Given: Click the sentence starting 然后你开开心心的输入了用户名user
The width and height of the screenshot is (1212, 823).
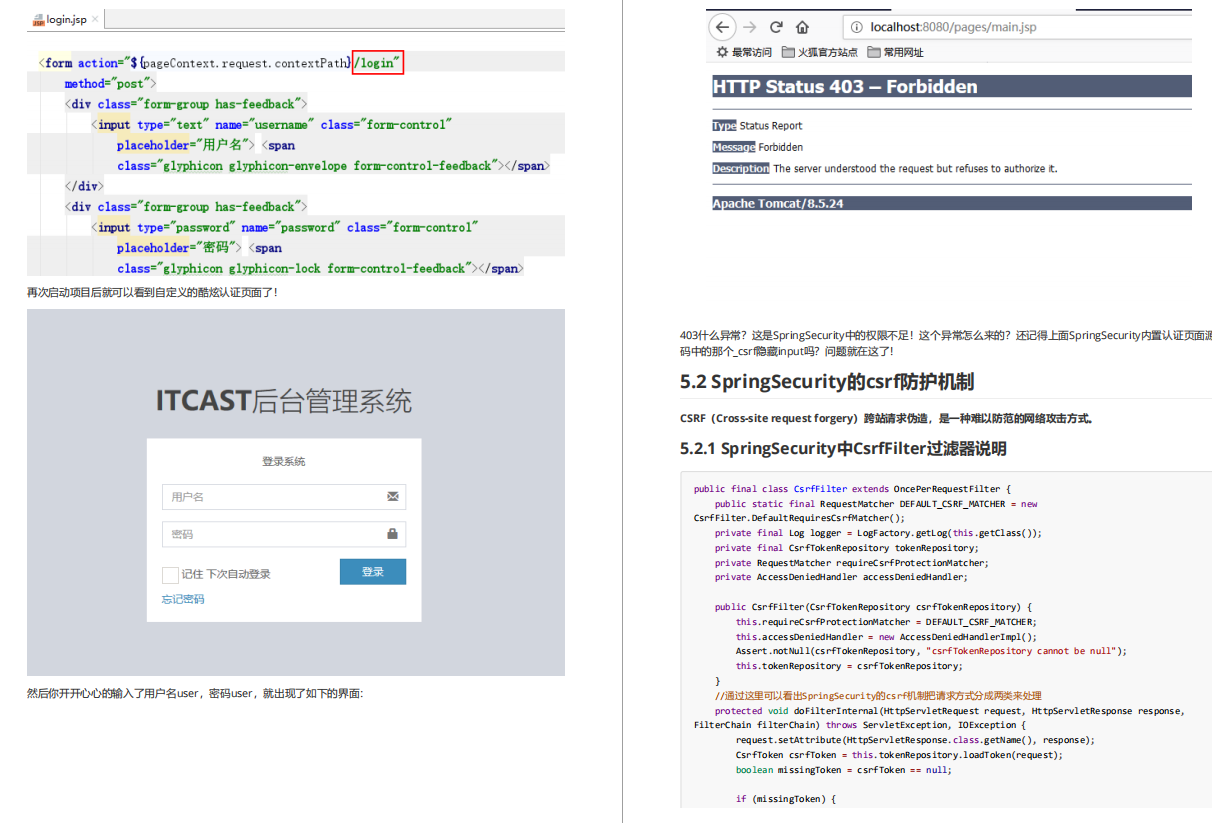Looking at the screenshot, I should pos(195,692).
